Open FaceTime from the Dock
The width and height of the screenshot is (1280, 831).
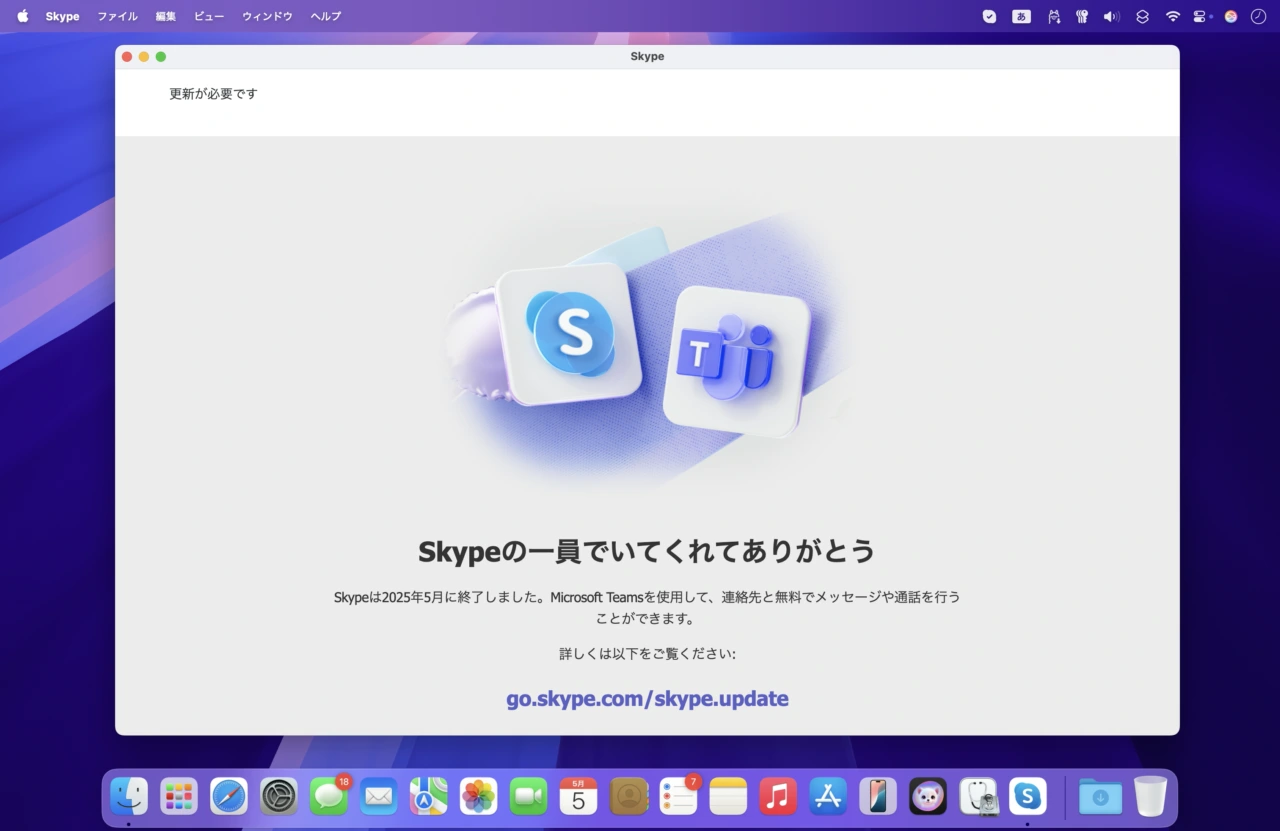pos(529,796)
